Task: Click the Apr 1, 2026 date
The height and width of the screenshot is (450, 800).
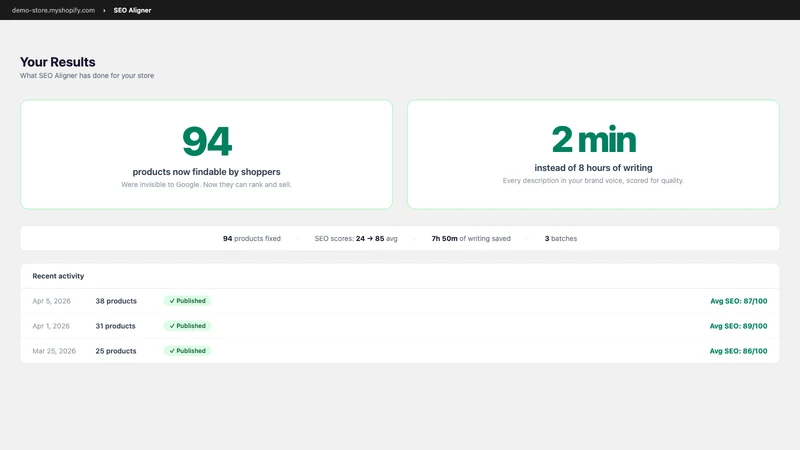Action: pos(51,326)
